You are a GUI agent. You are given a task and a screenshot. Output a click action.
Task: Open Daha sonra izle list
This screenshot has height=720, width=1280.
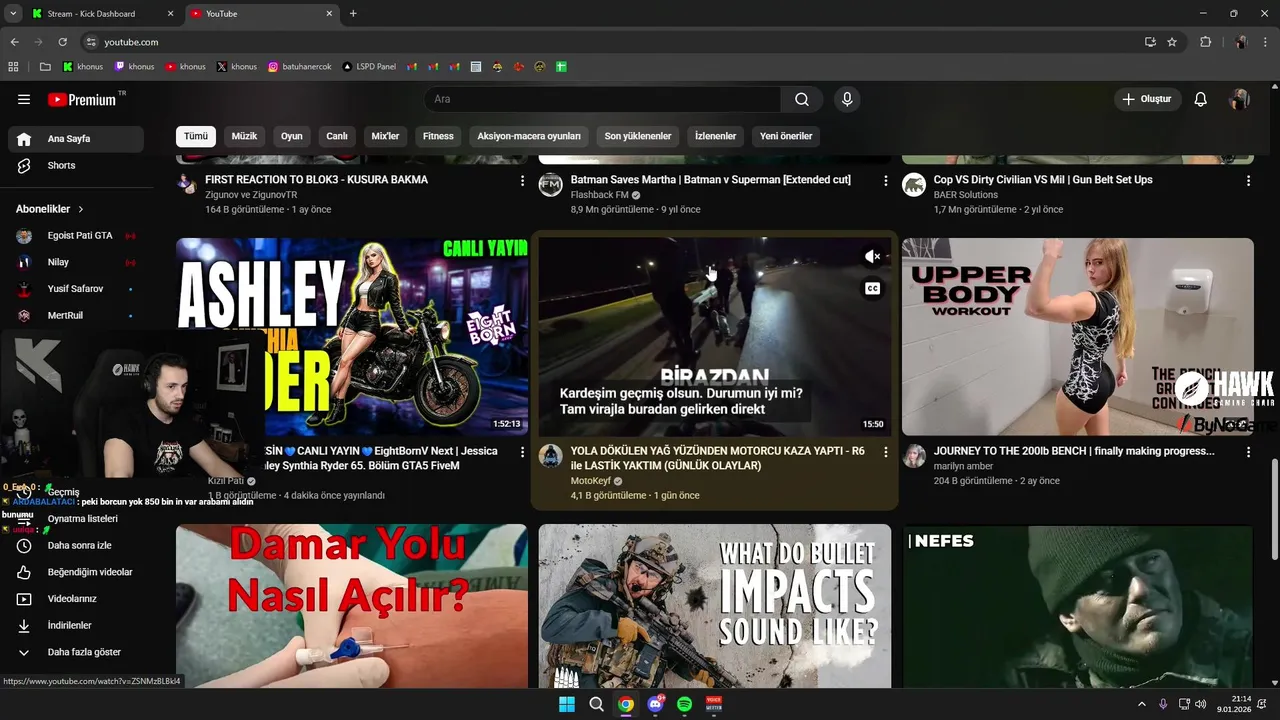point(76,545)
